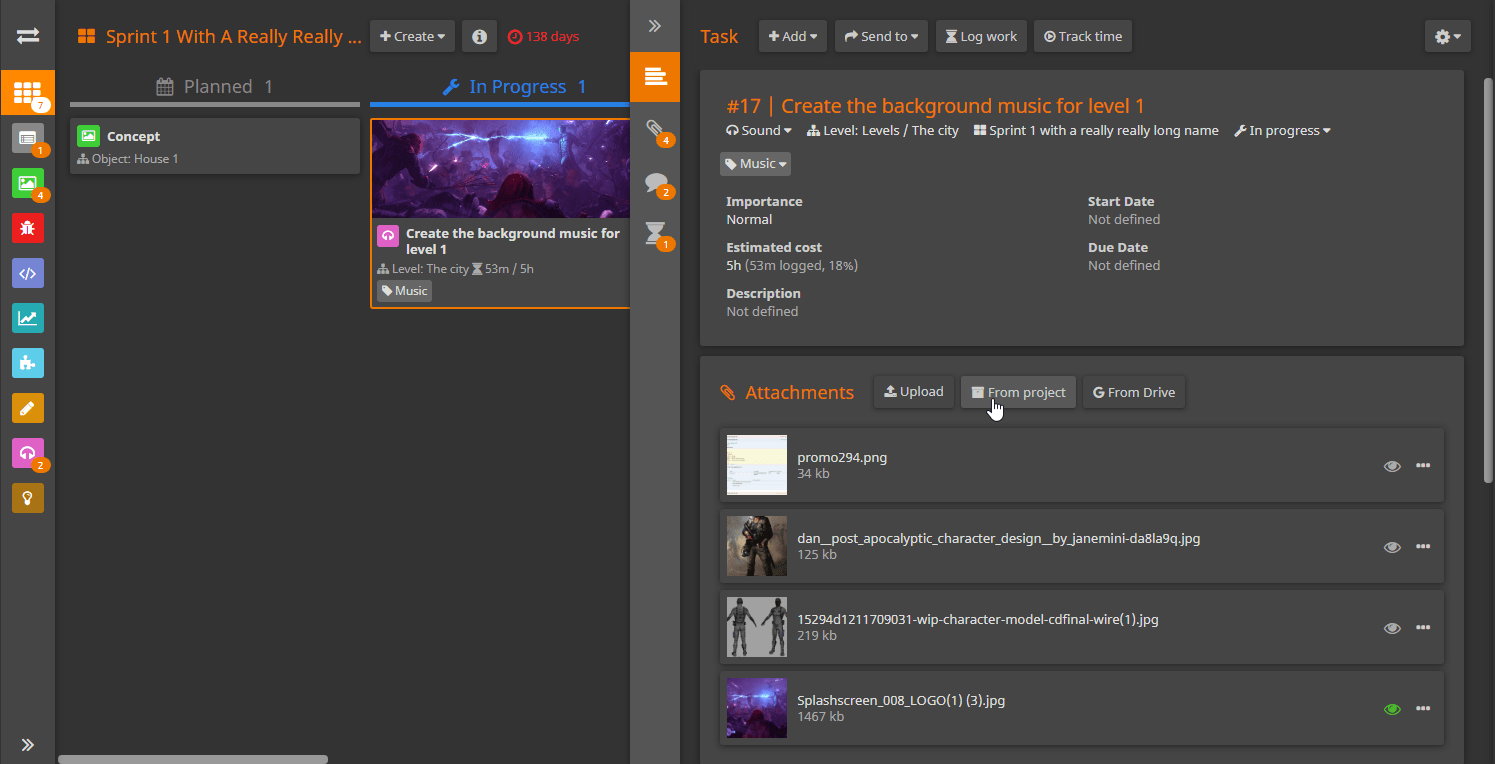The height and width of the screenshot is (764, 1495).
Task: Toggle visibility eye for promo294.png
Action: point(1391,466)
